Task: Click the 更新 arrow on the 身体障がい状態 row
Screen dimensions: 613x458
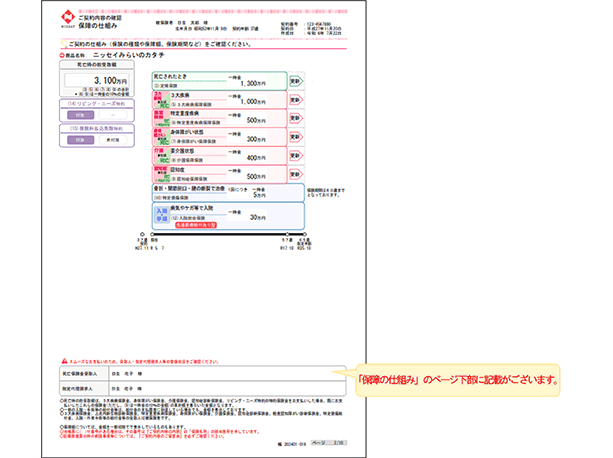Action: tap(296, 137)
